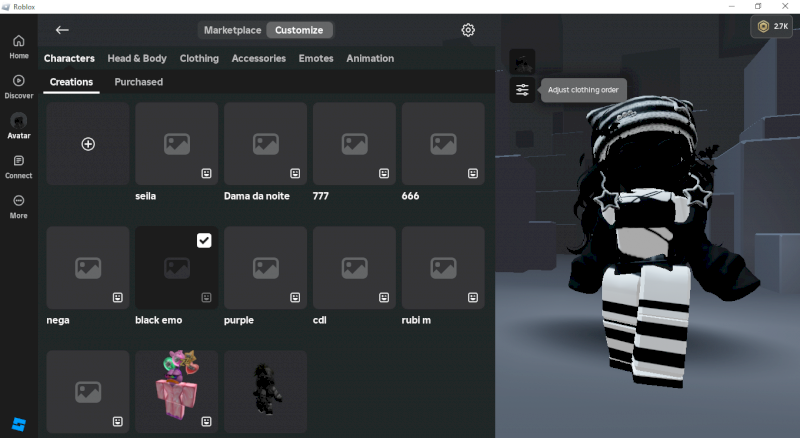This screenshot has height=438, width=800.
Task: Select the Animation category
Action: click(x=370, y=59)
